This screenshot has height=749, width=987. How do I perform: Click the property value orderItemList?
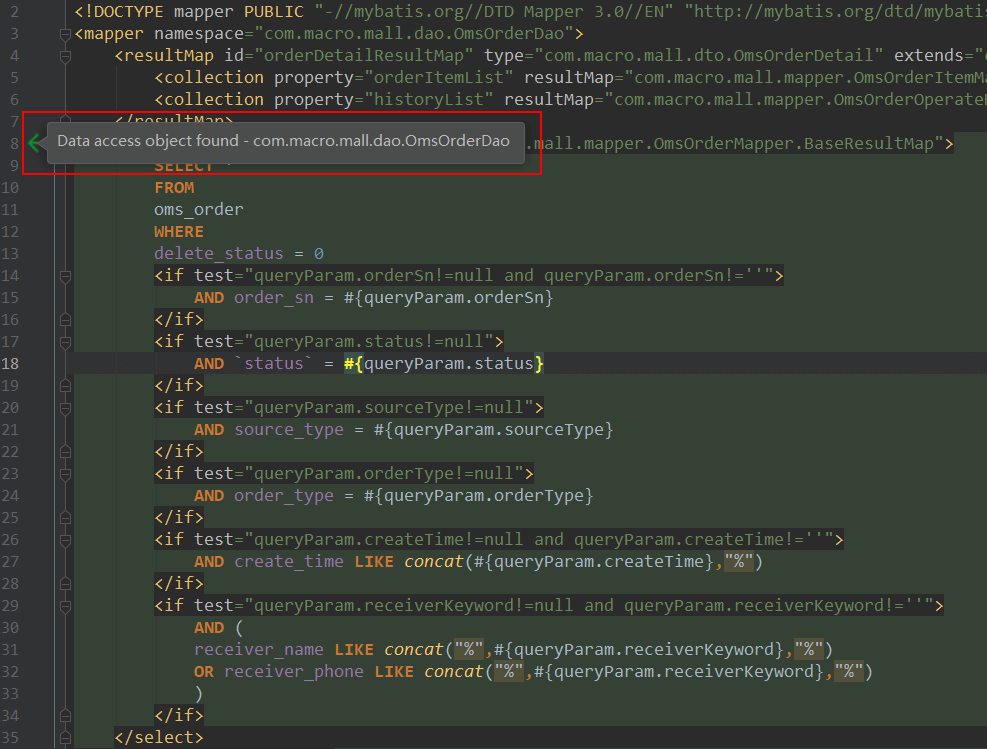439,77
